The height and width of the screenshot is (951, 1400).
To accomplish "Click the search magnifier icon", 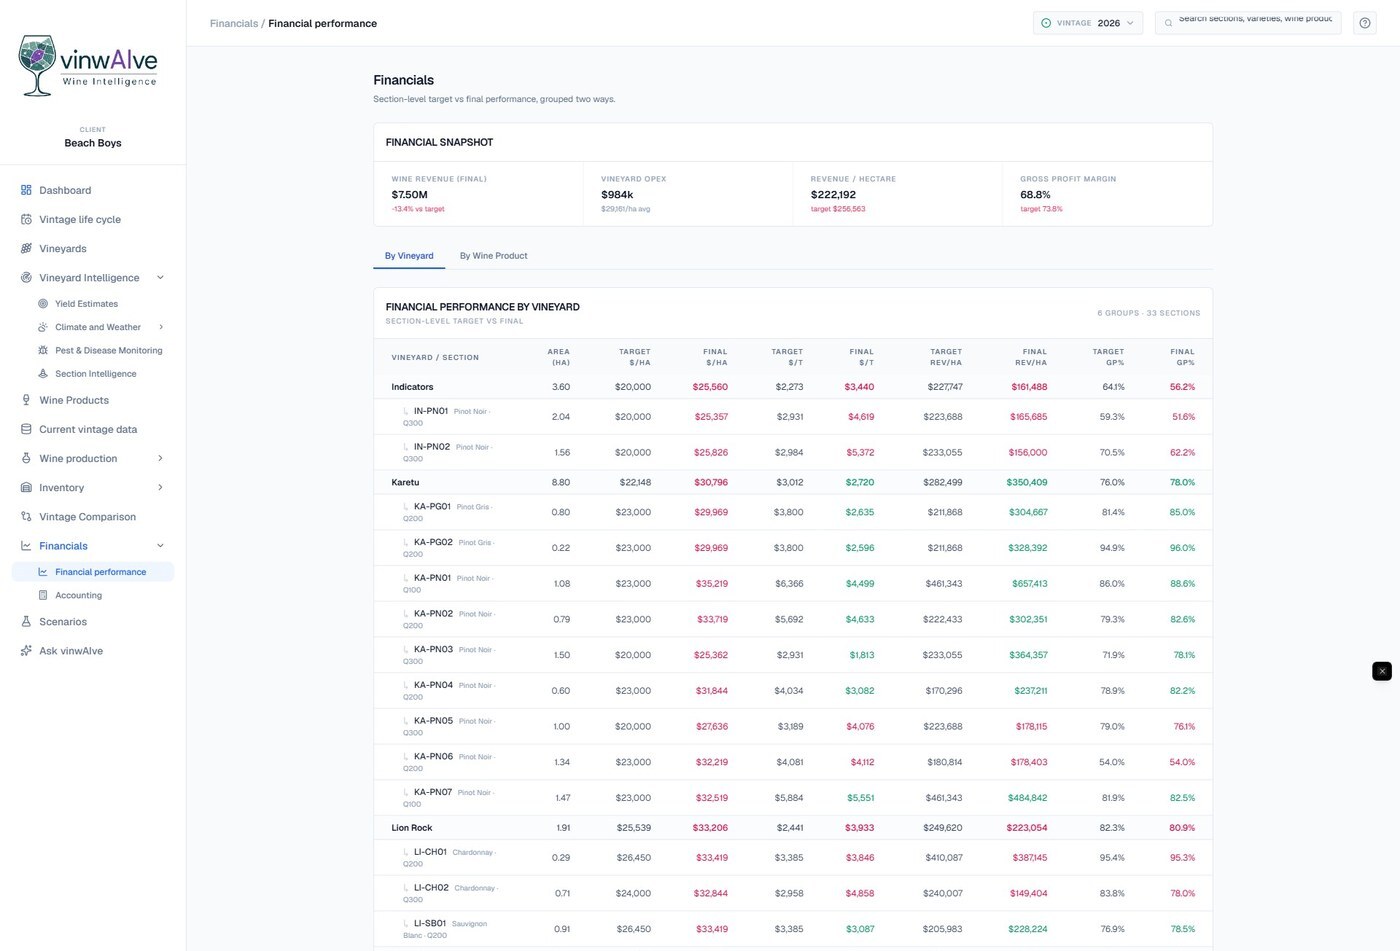I will [1168, 23].
